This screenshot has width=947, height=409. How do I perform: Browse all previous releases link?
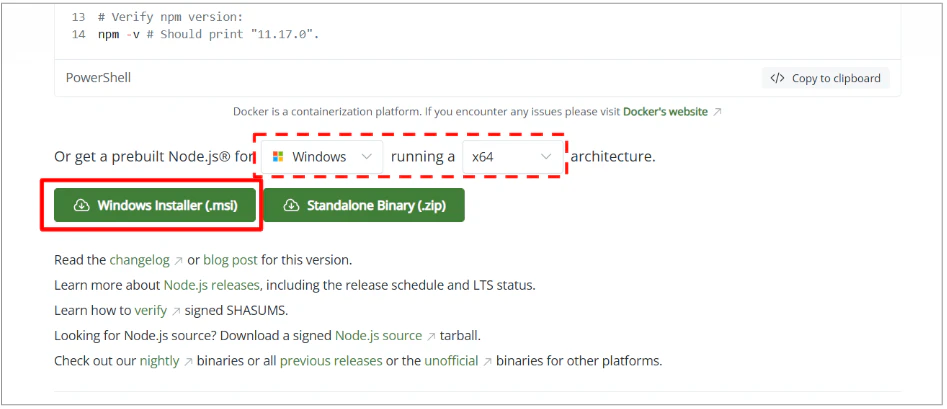331,361
